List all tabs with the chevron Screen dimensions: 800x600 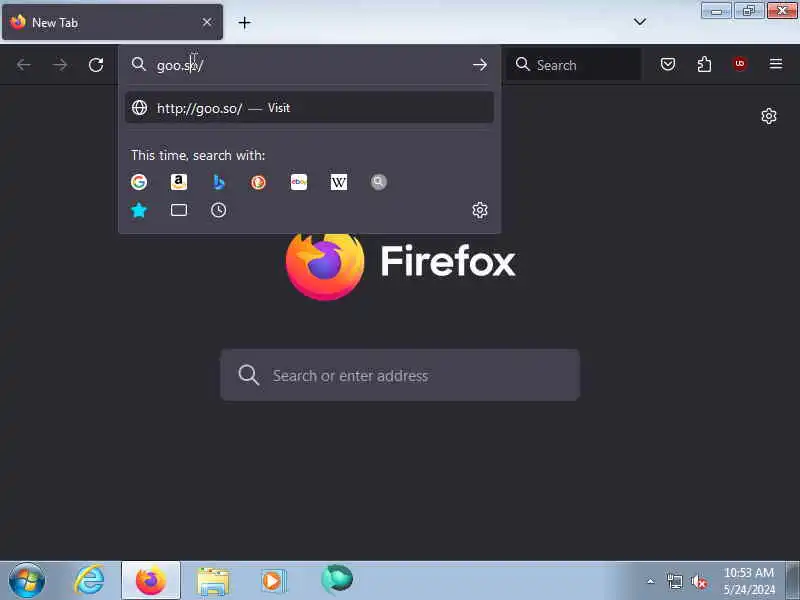639,22
